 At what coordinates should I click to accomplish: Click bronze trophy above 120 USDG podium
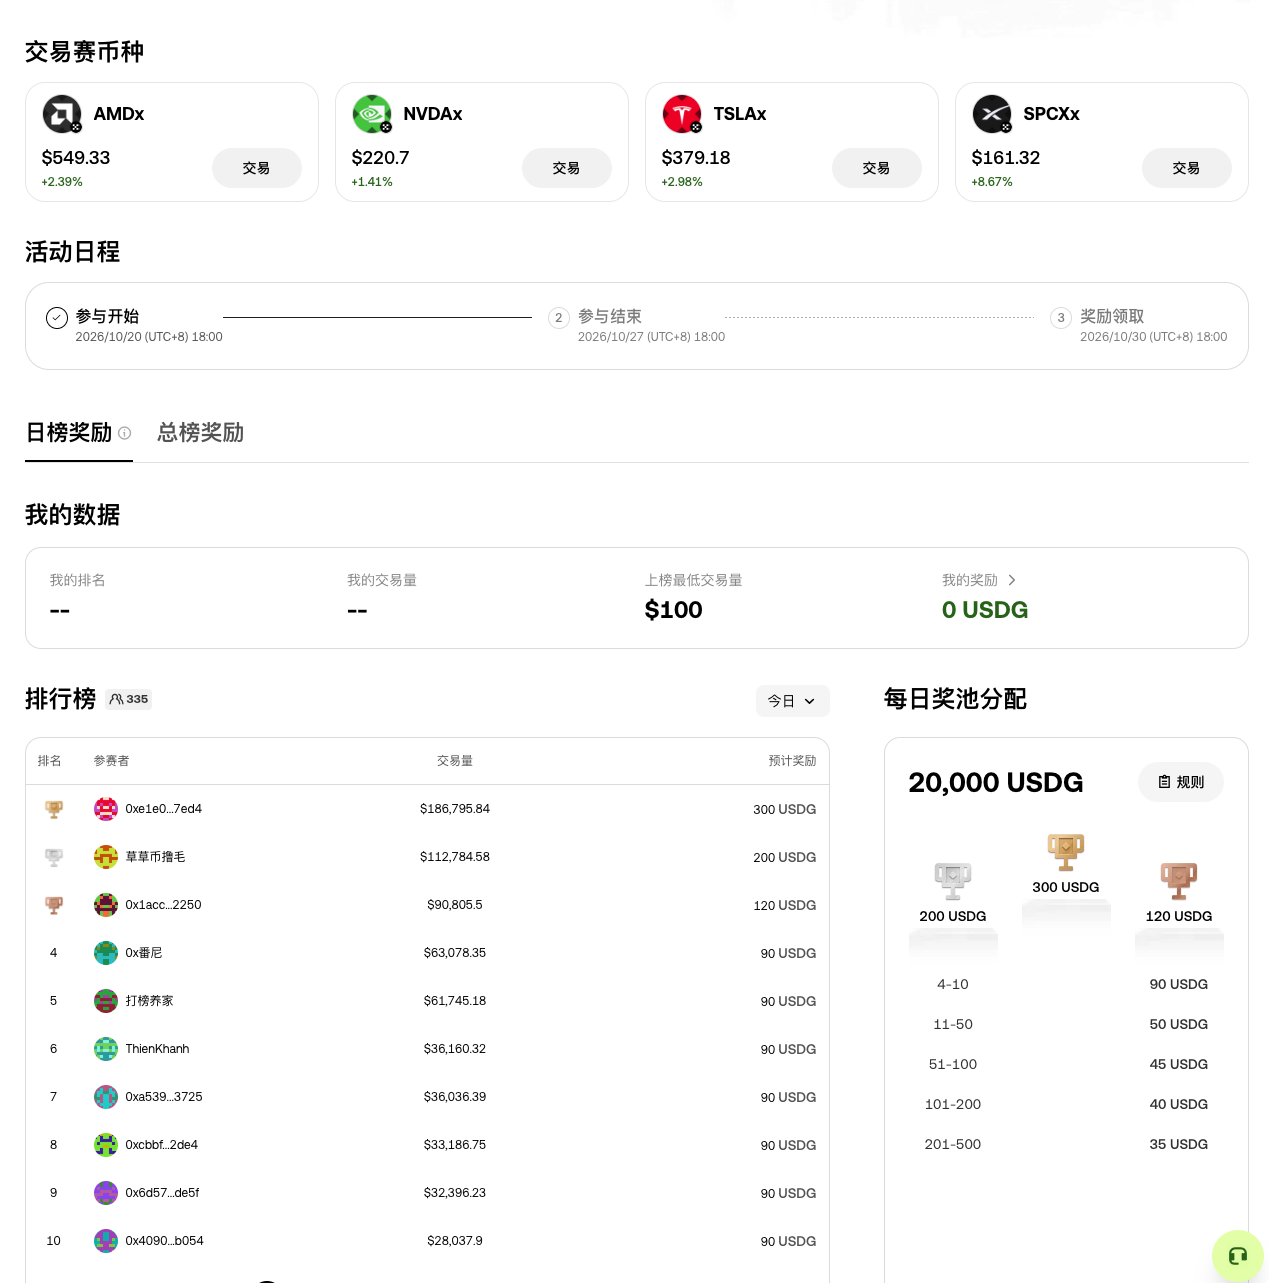(1179, 881)
